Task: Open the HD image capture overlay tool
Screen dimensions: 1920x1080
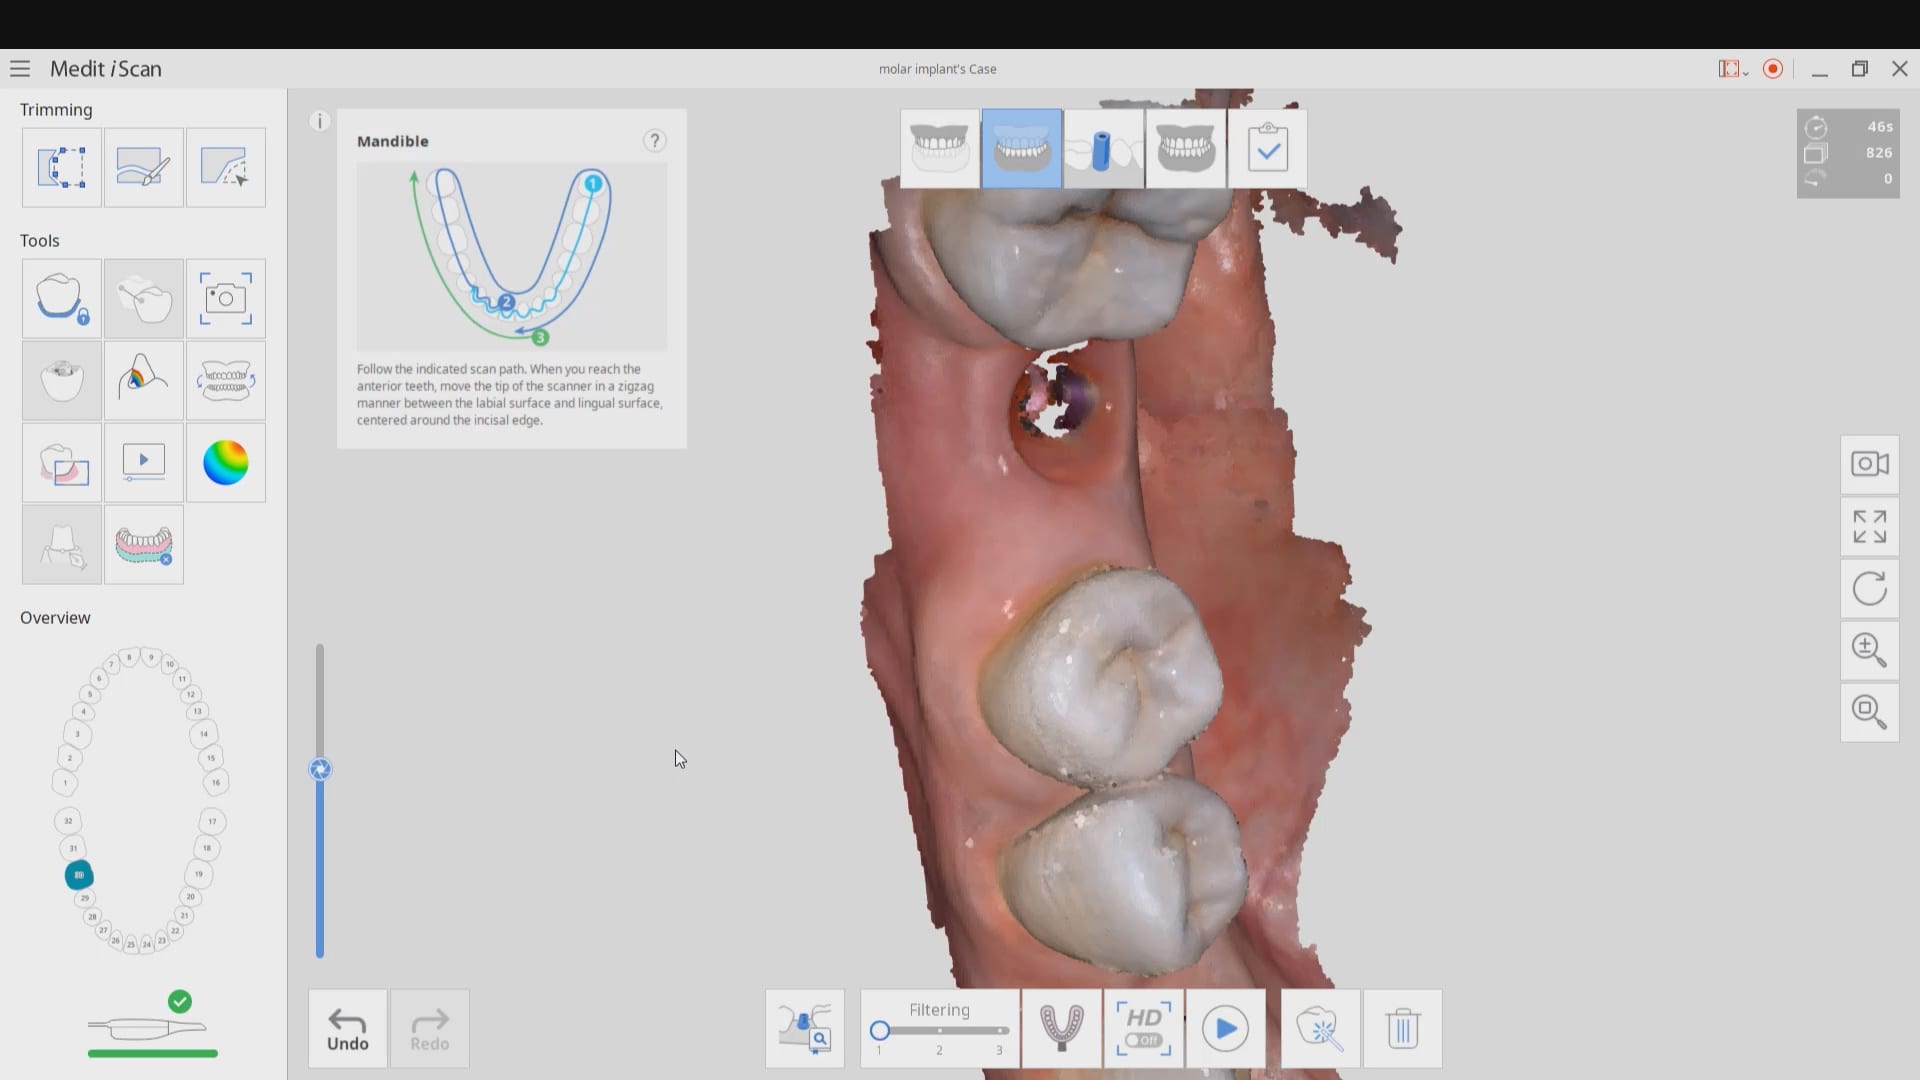Action: pyautogui.click(x=62, y=463)
